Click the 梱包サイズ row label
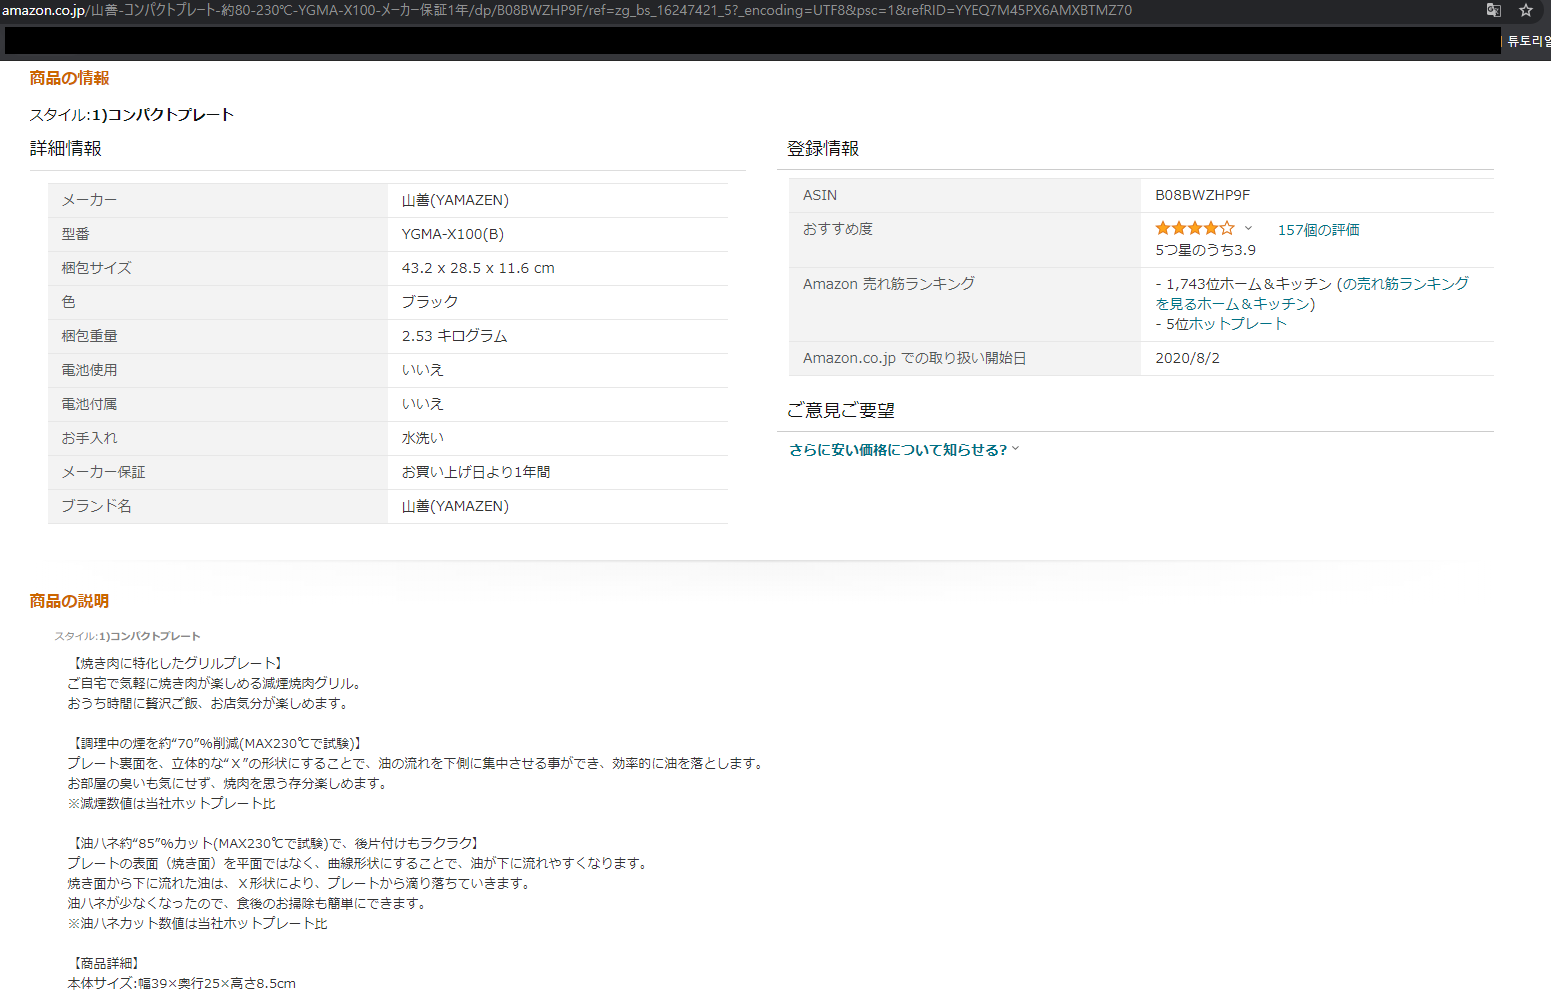 (x=96, y=268)
